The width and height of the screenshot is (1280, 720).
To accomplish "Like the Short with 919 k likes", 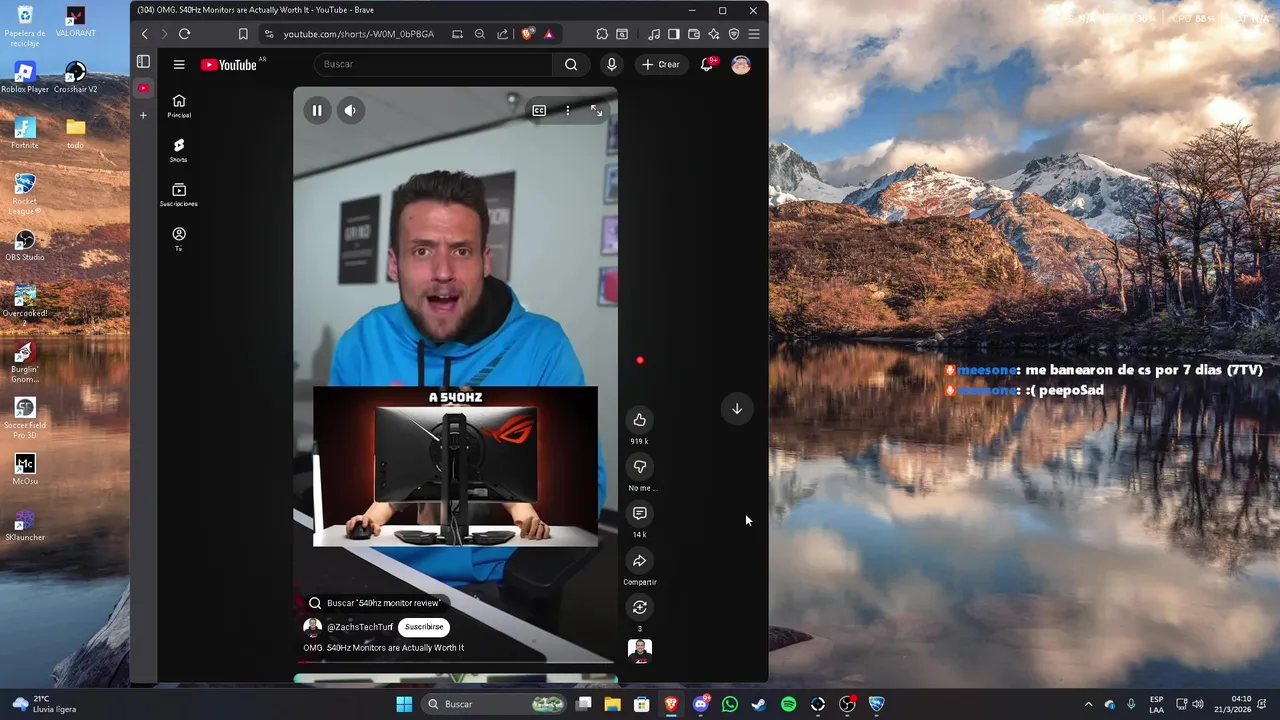I will [x=640, y=420].
